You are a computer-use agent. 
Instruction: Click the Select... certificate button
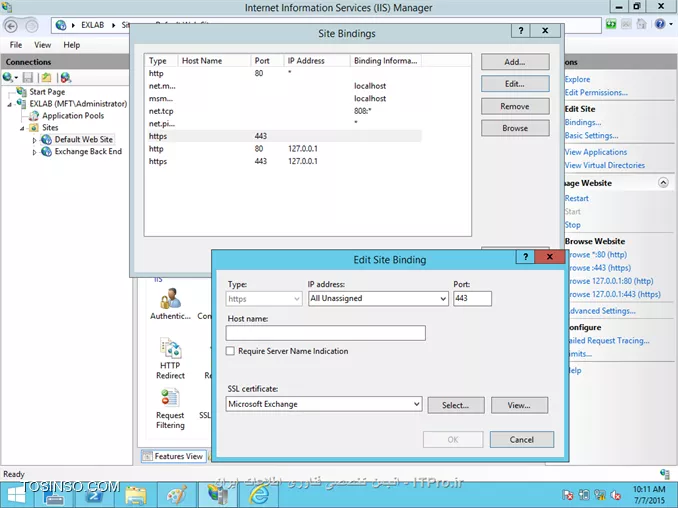tap(456, 405)
